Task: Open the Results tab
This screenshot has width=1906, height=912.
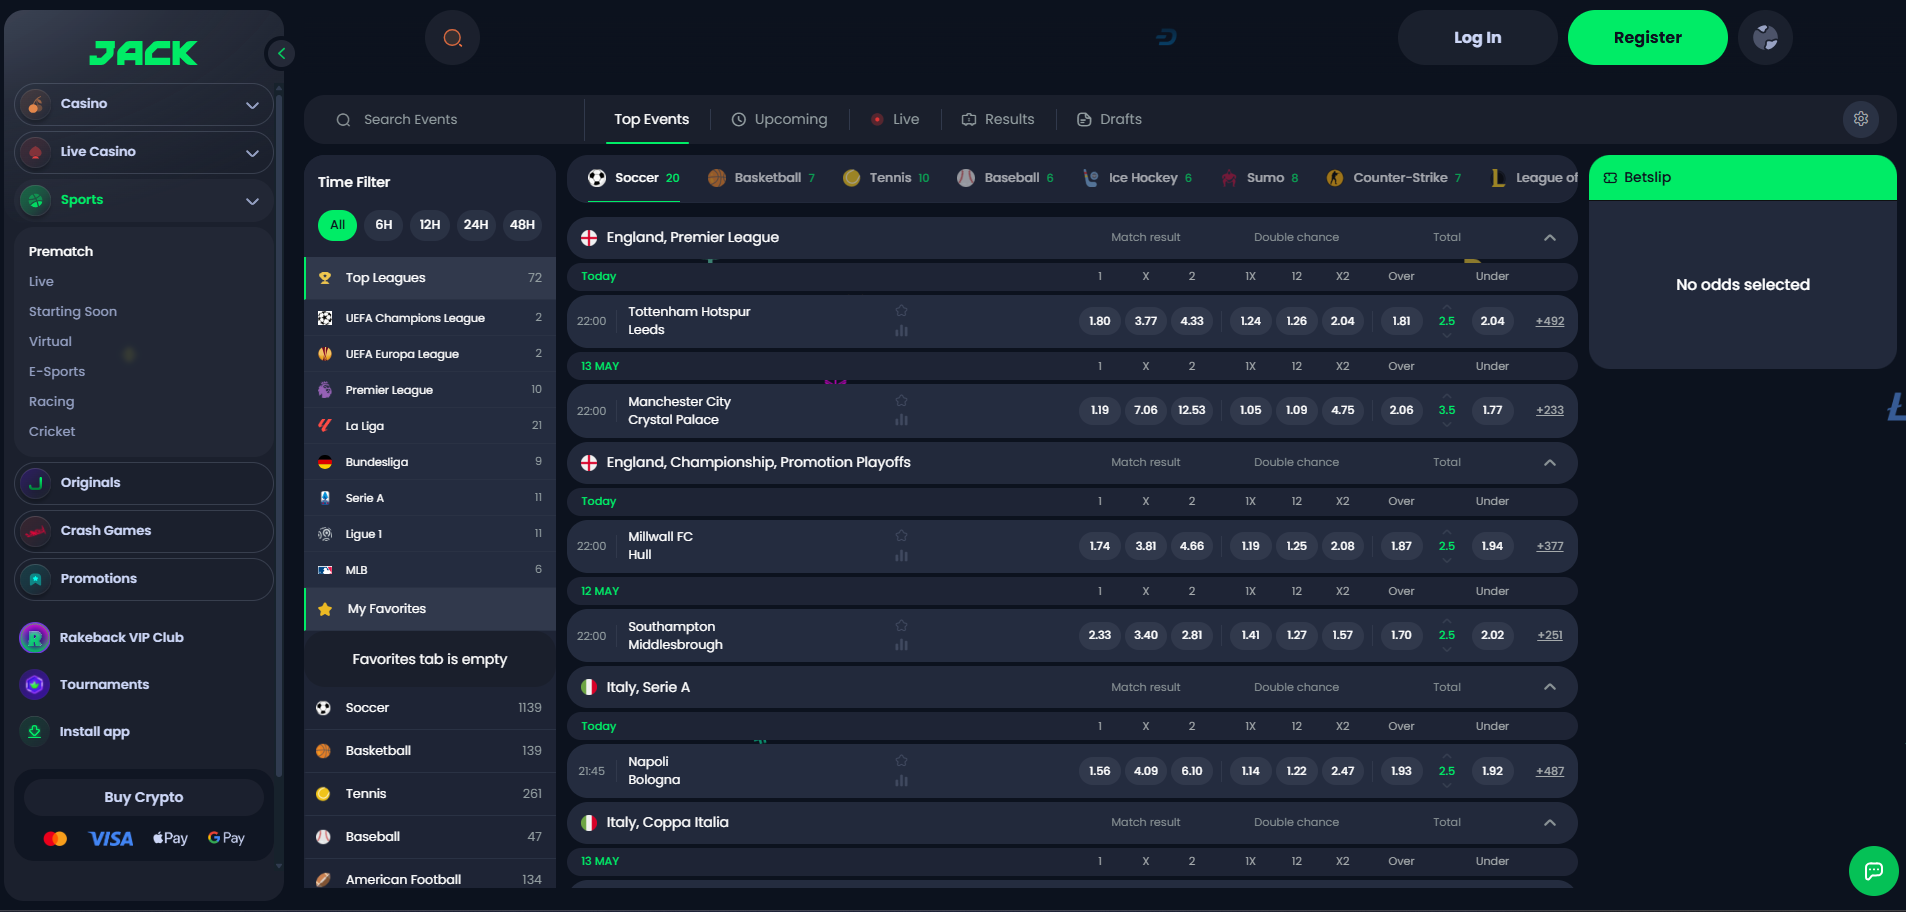Action: 998,119
